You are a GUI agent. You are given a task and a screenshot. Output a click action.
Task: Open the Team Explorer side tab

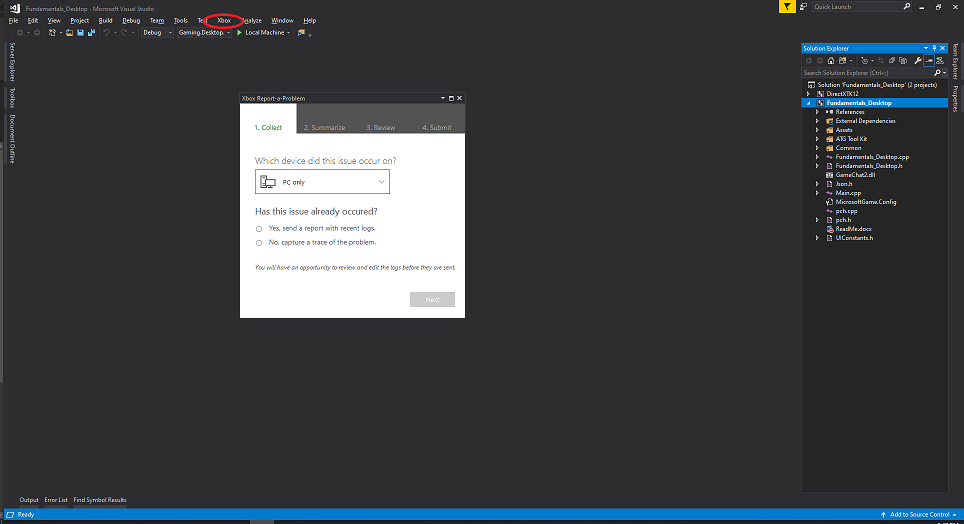click(x=955, y=62)
